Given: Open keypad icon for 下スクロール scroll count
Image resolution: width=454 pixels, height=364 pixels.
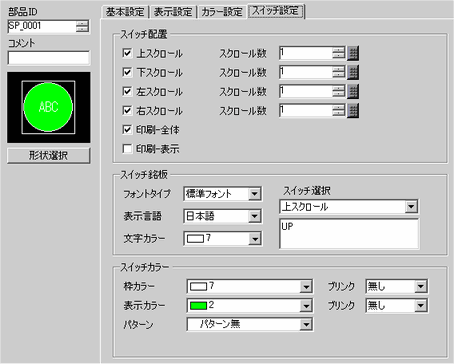Looking at the screenshot, I should [353, 72].
